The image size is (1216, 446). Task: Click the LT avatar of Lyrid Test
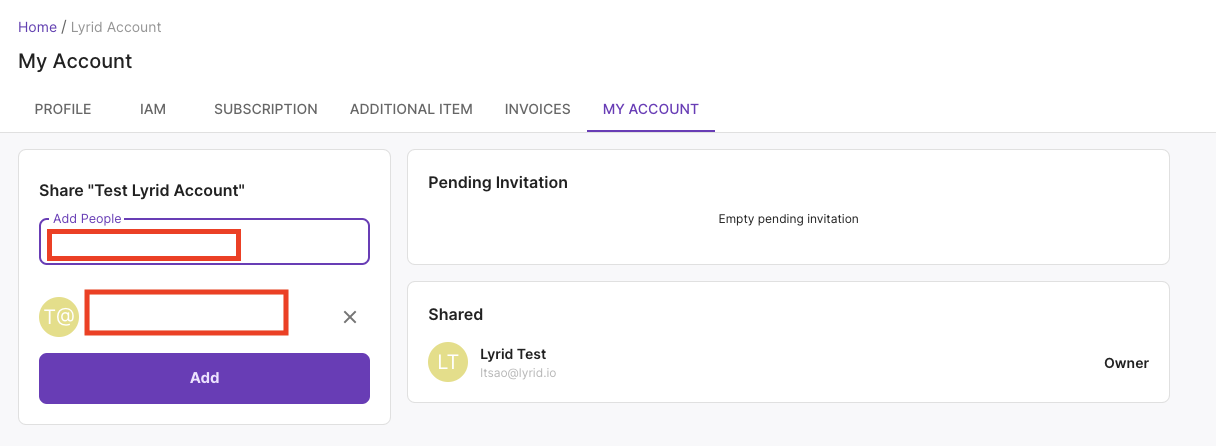click(x=448, y=362)
